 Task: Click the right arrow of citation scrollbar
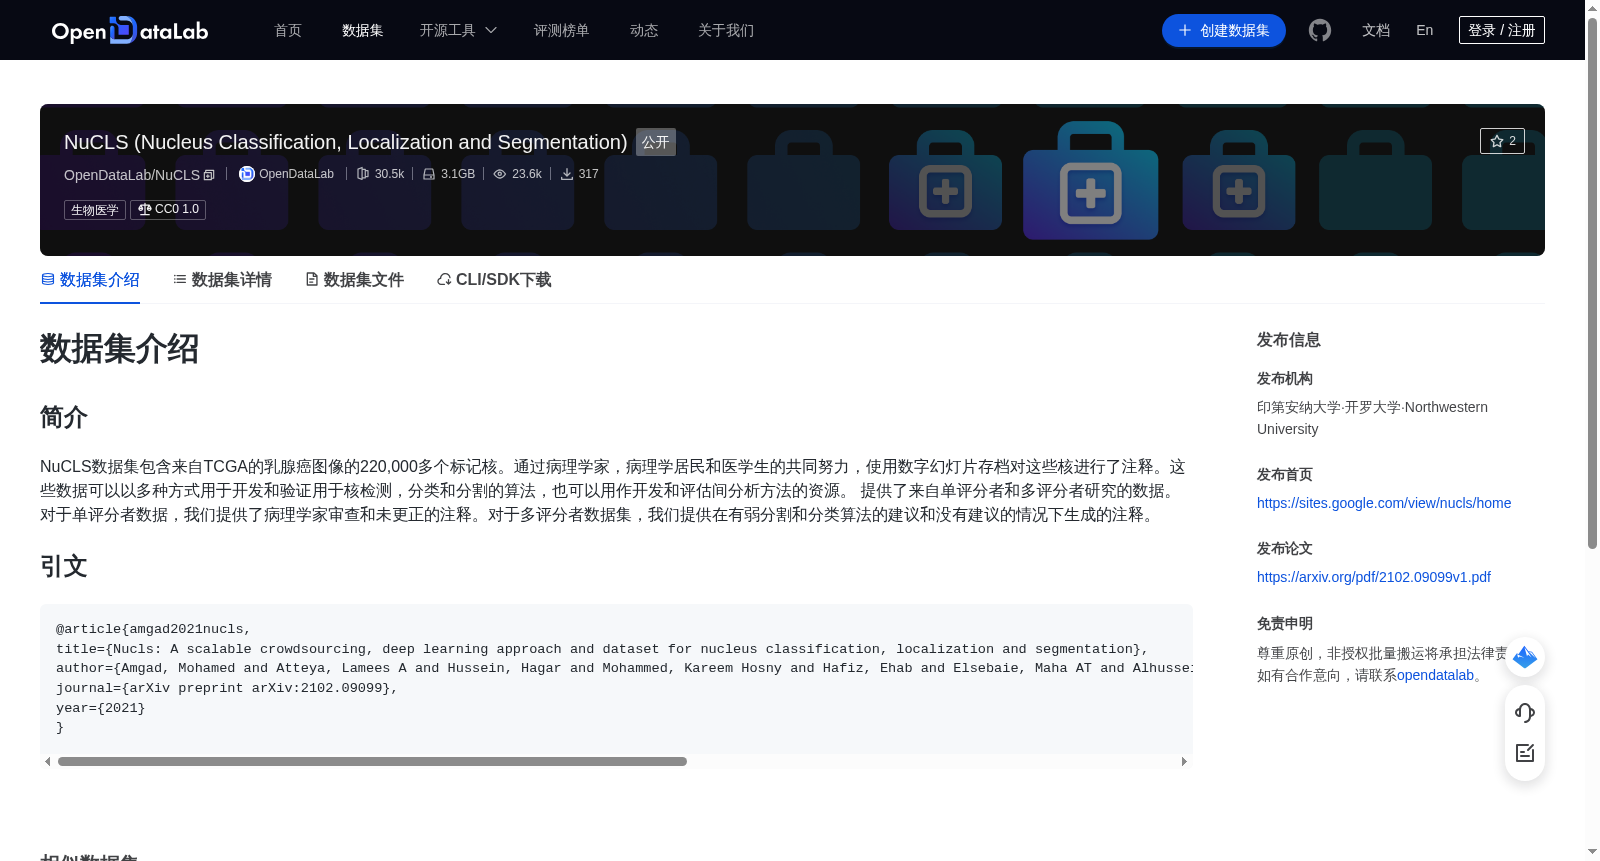1184,762
